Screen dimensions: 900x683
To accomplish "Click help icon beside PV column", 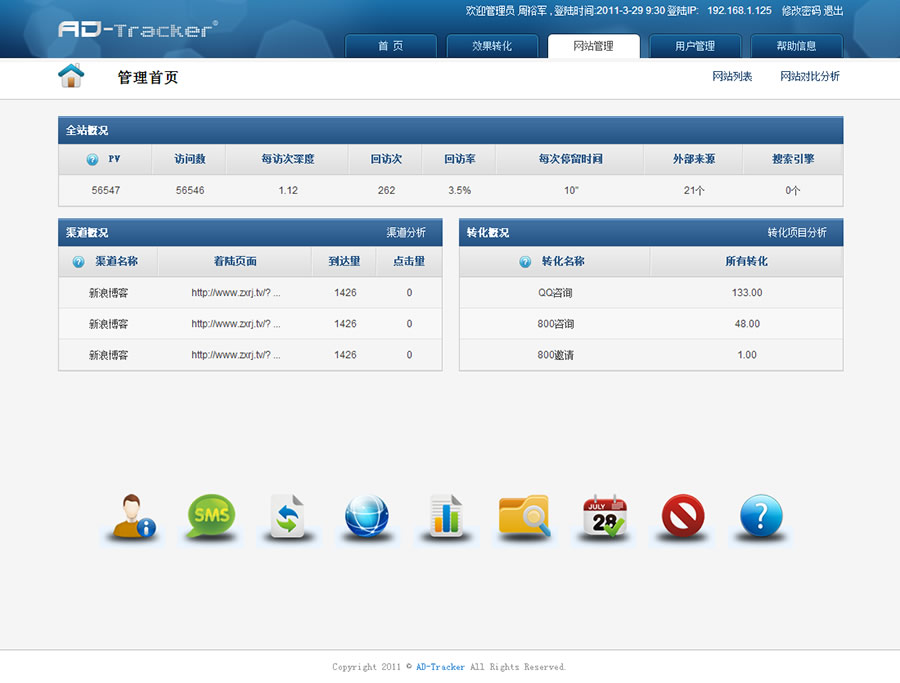I will click(x=92, y=160).
